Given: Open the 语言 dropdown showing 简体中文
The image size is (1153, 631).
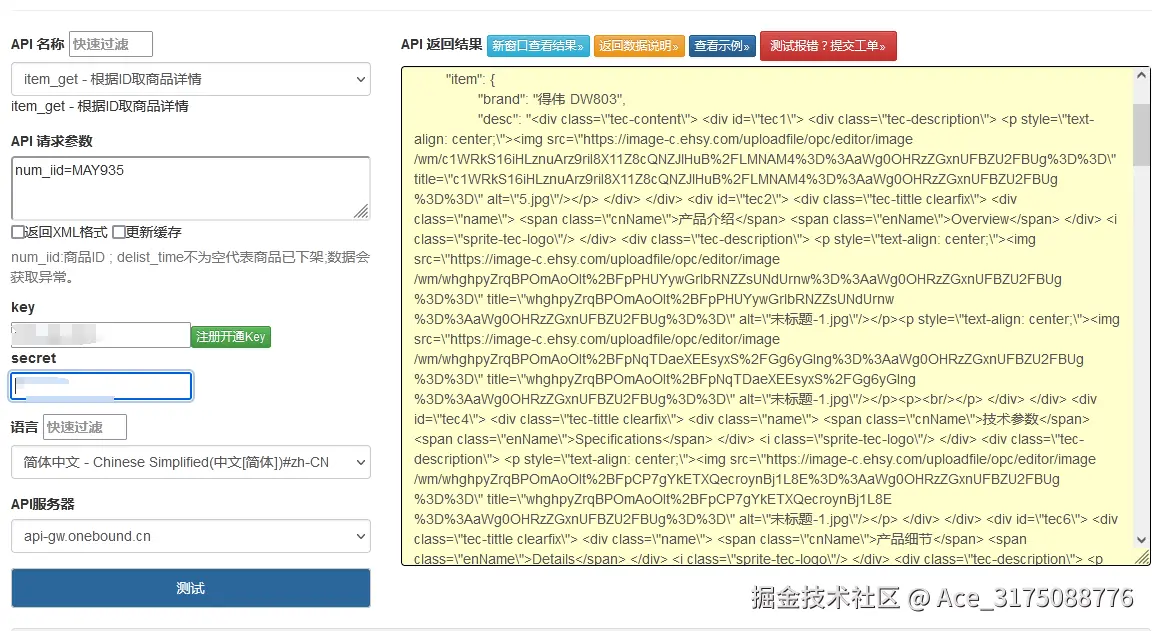Looking at the screenshot, I should click(x=190, y=462).
